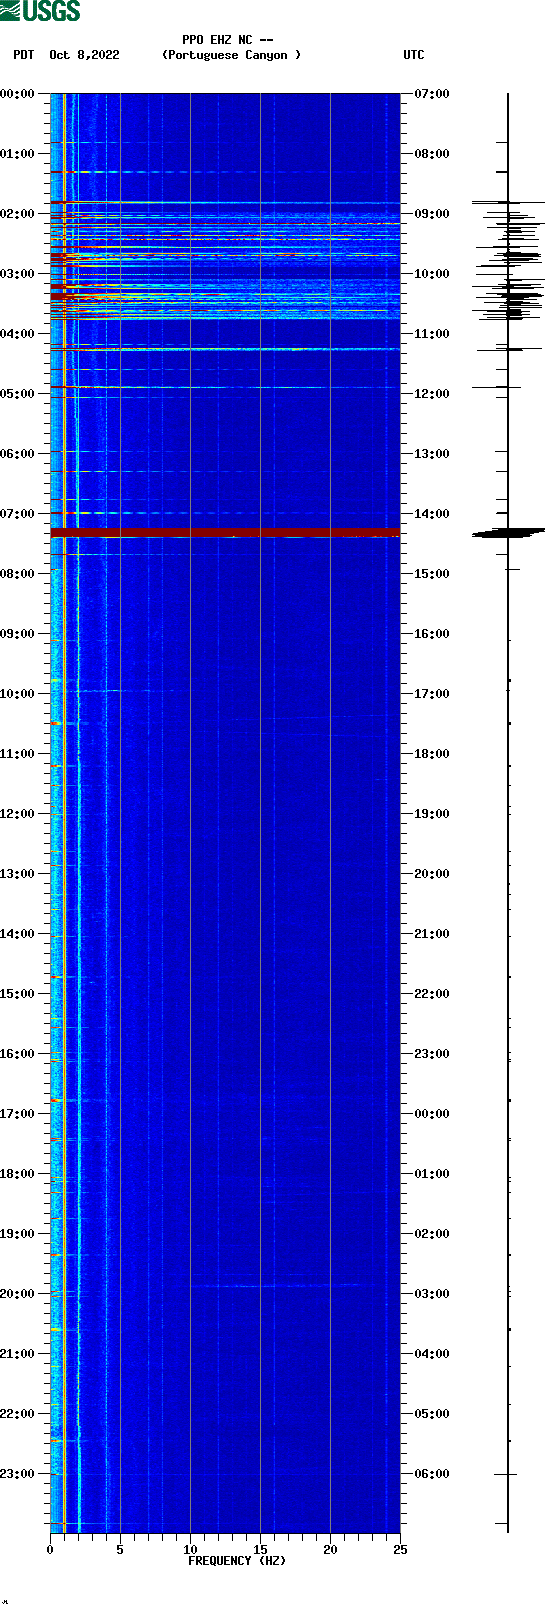Click the 00:00 UTC time label
The image size is (552, 1613).
coord(432,1114)
